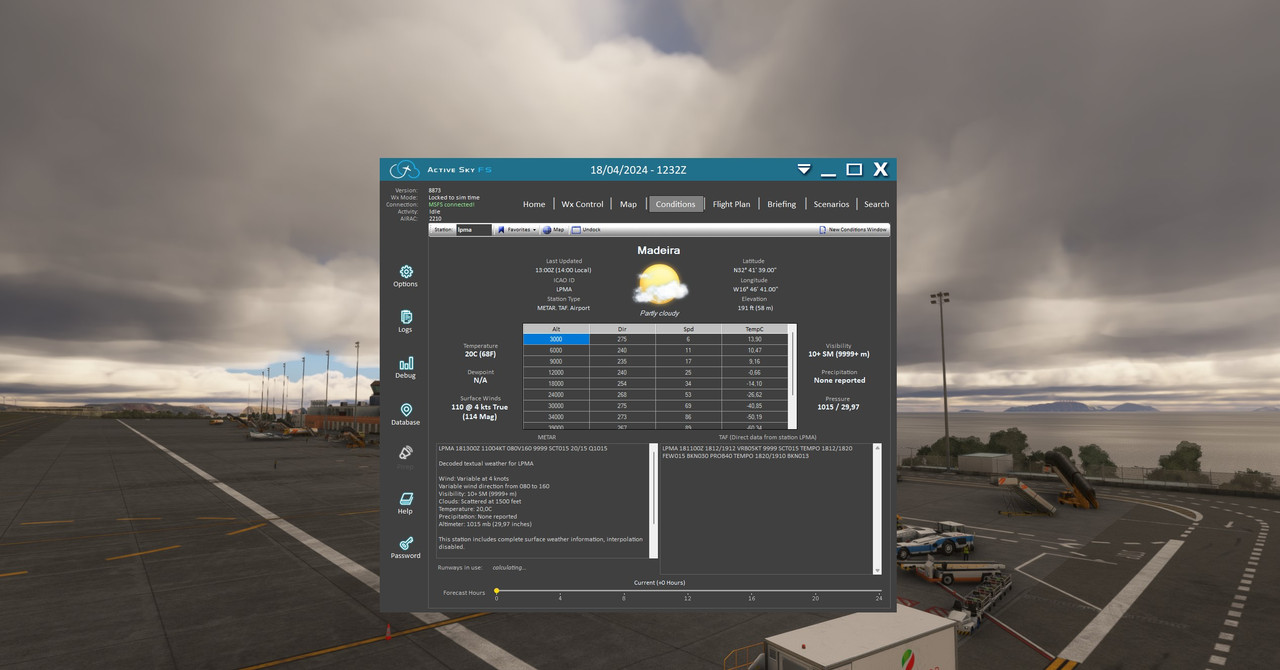Click the TAF text starting LPMA 181100Z
1280x670 pixels.
pyautogui.click(x=757, y=452)
